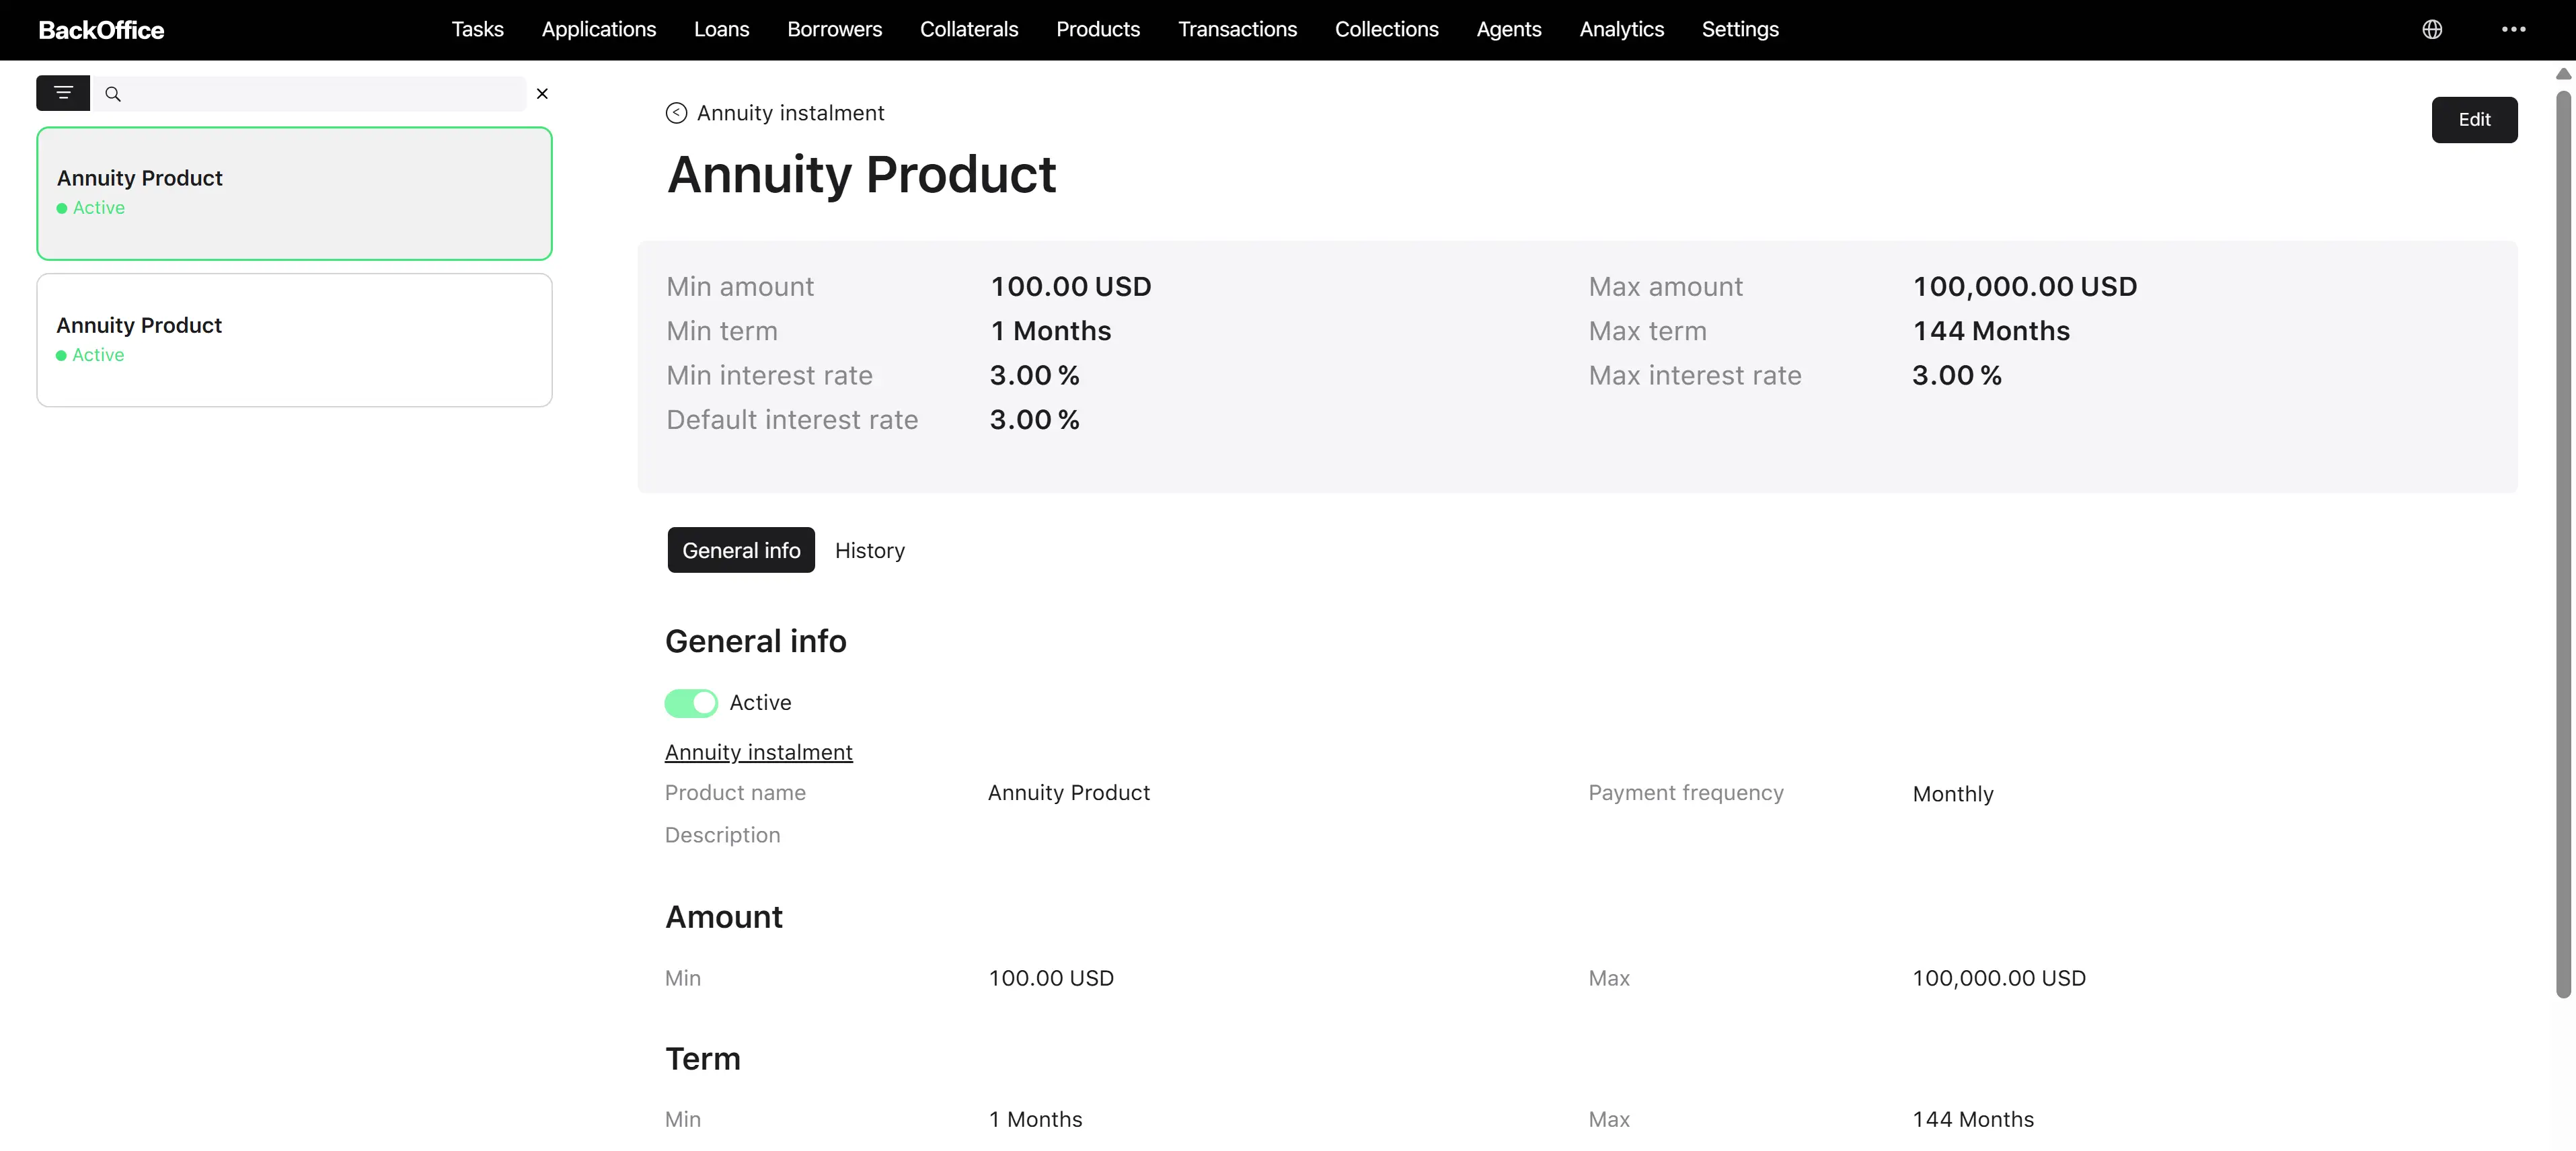The image size is (2576, 1151).
Task: Clear search with the X icon
Action: pos(542,94)
